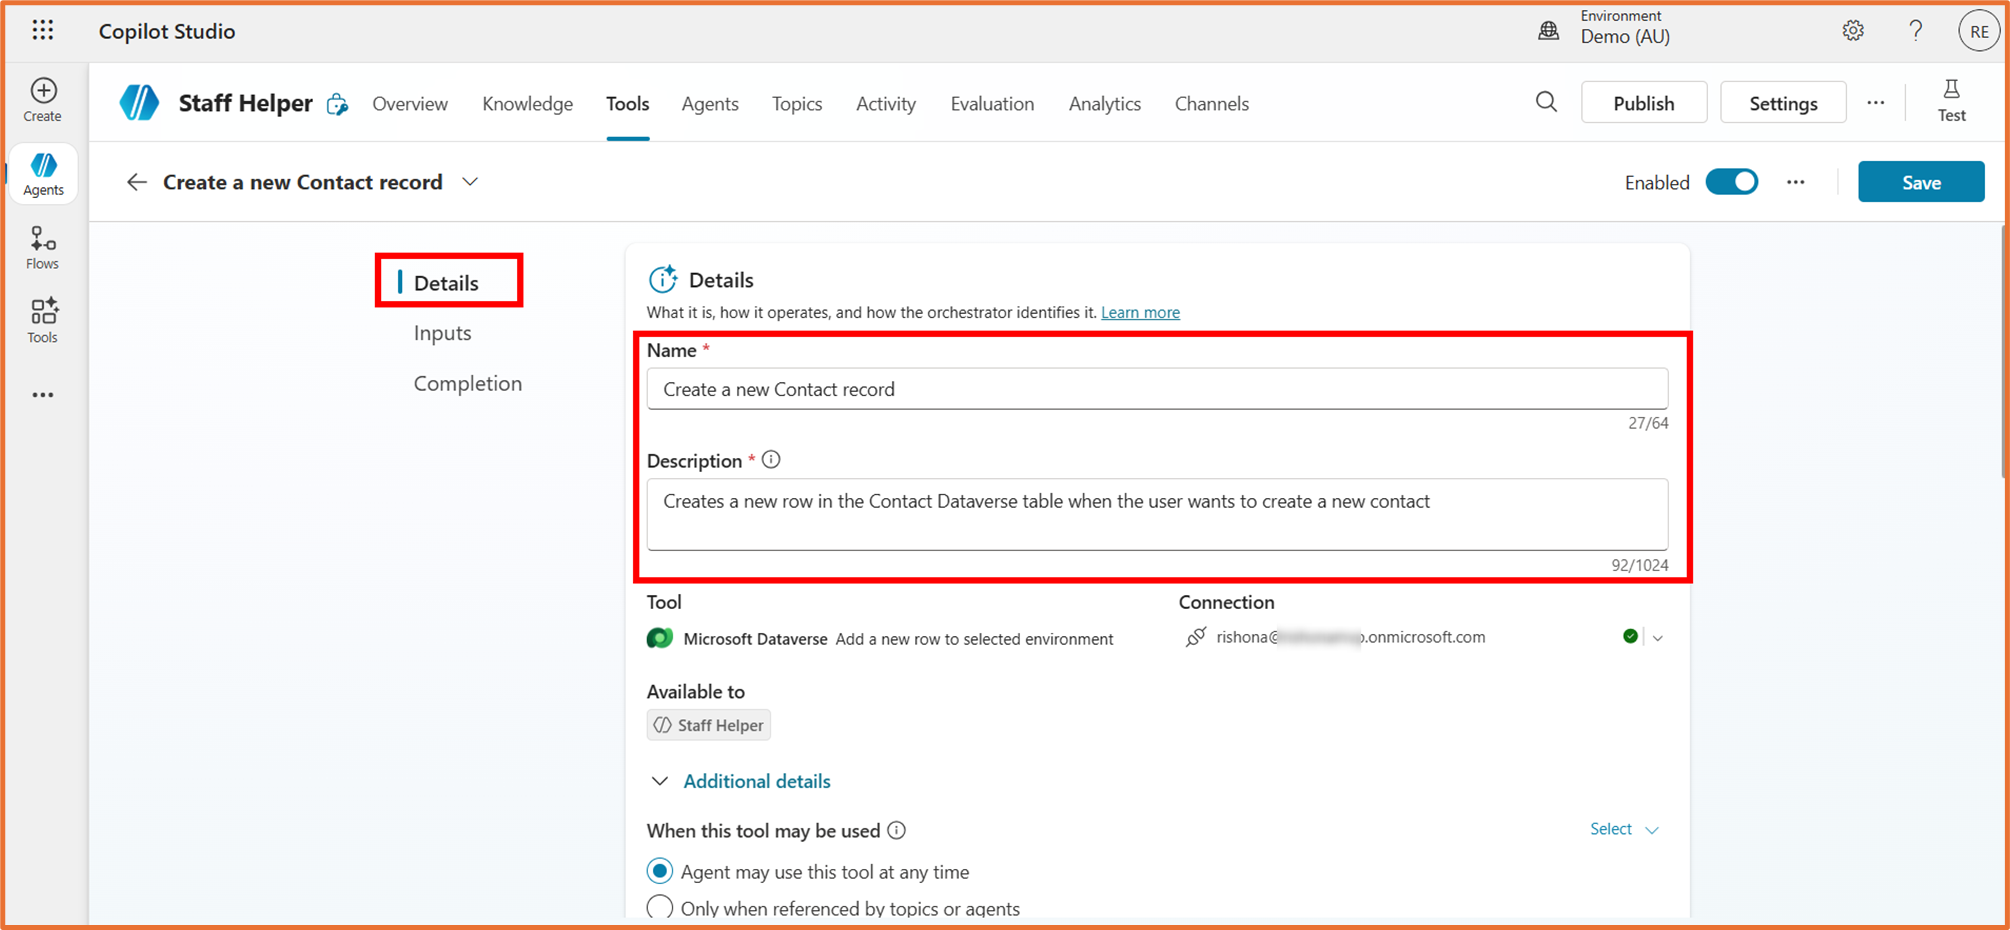2010x930 pixels.
Task: Click the search magnifier icon
Action: click(1546, 102)
